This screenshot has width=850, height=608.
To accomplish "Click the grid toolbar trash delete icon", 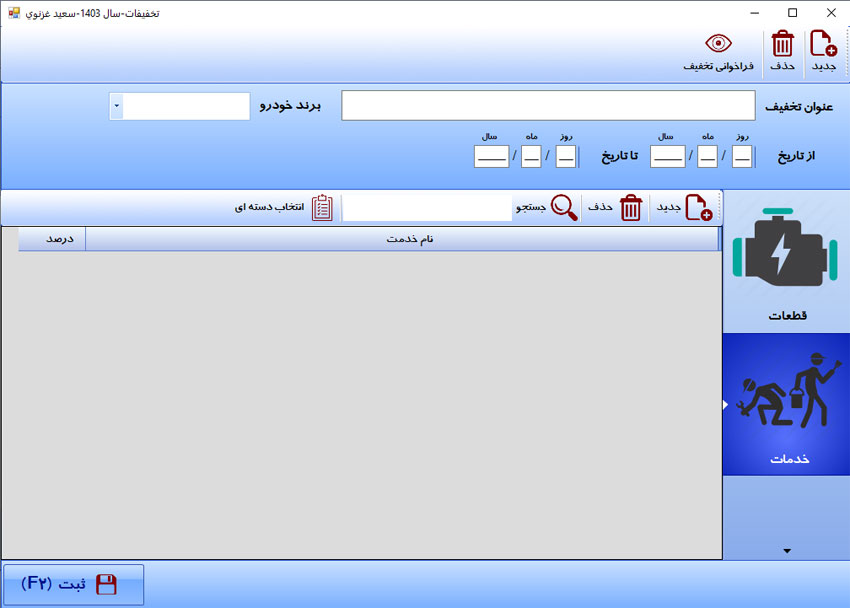I will pos(631,208).
